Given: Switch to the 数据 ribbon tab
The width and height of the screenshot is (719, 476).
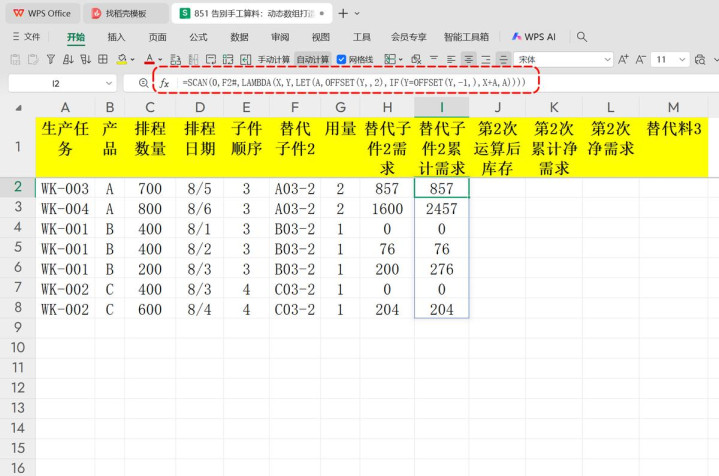Looking at the screenshot, I should coord(239,37).
